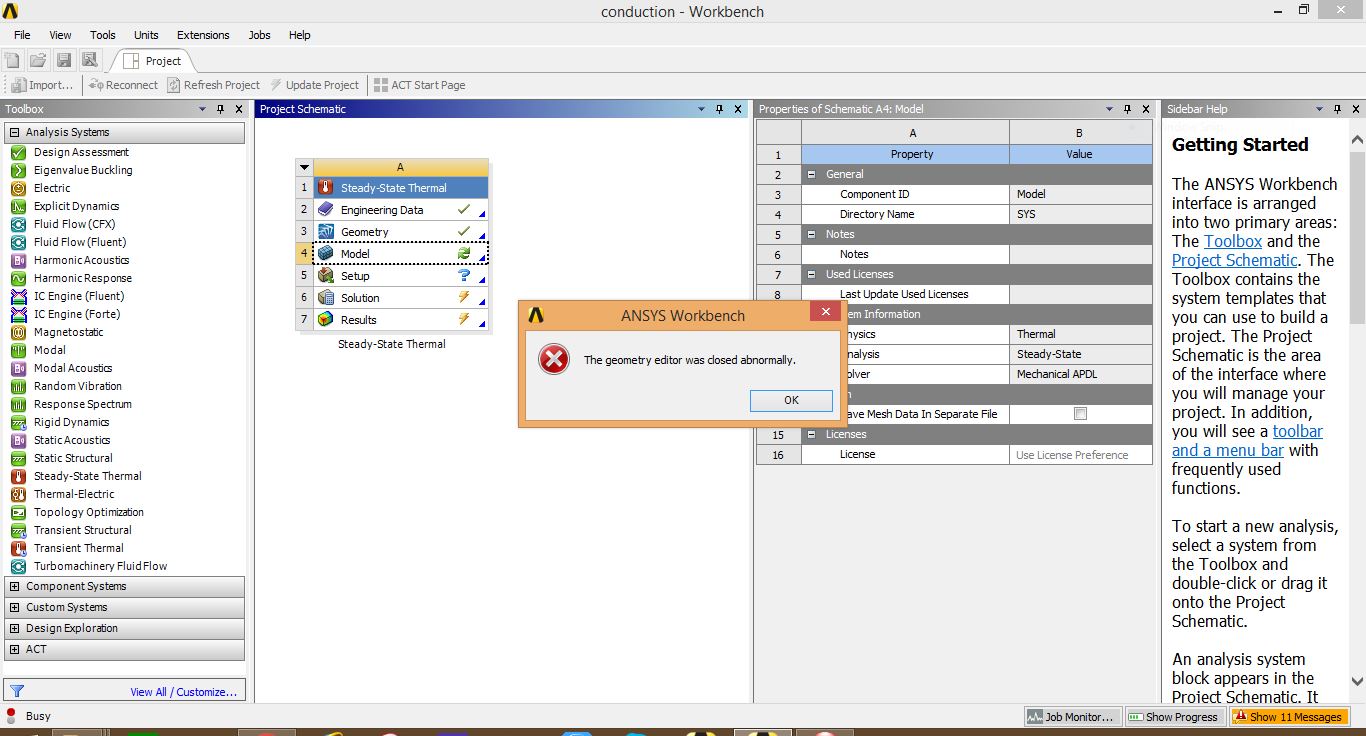Select Turbomachinery Fluid Flow system
The width and height of the screenshot is (1366, 736).
point(101,566)
